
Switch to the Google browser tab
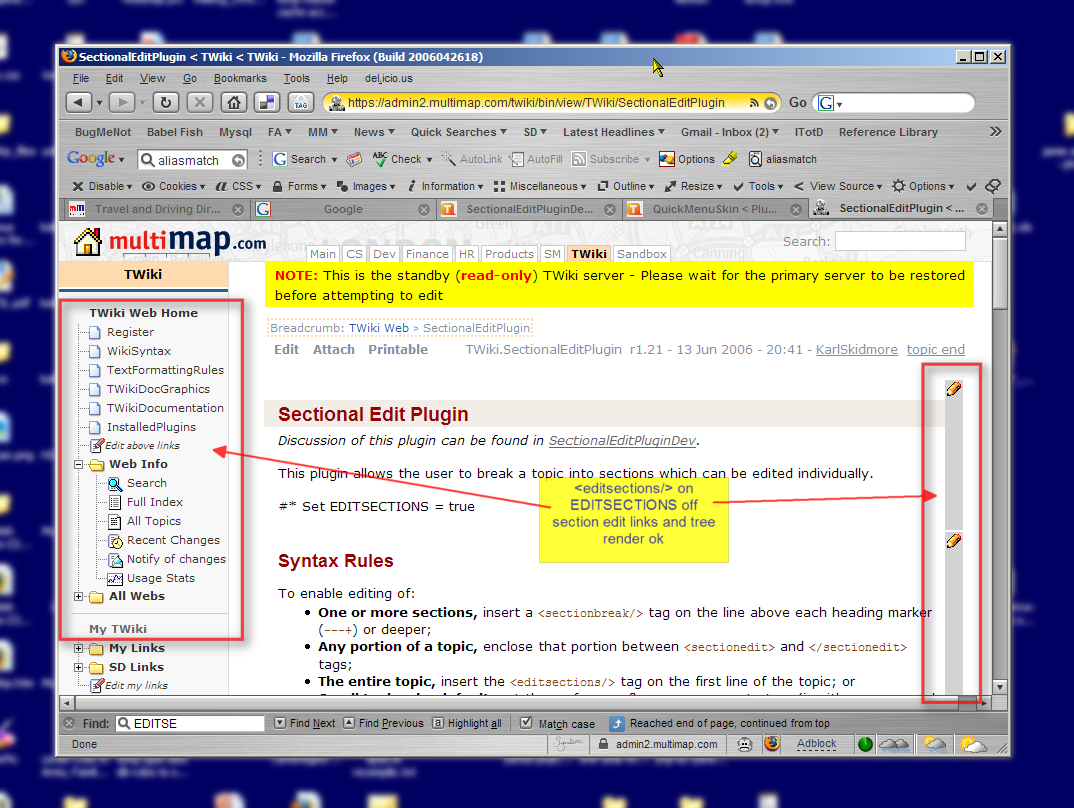(x=343, y=210)
